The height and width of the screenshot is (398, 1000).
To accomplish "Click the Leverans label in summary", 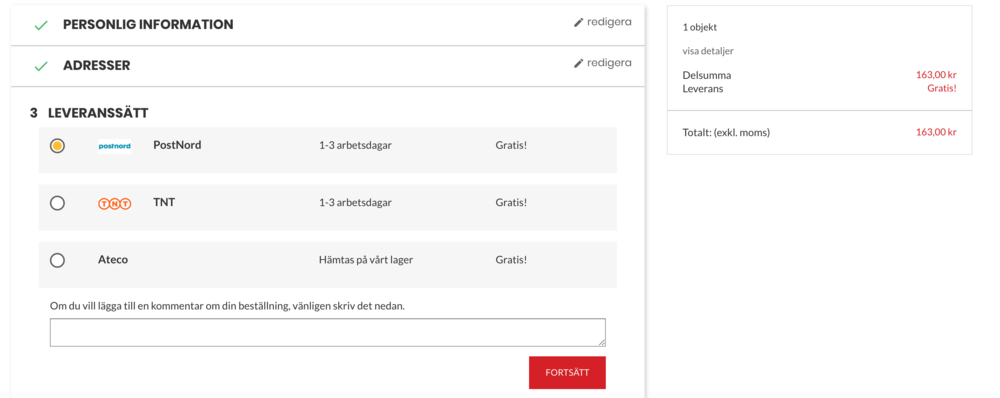I will tap(703, 89).
